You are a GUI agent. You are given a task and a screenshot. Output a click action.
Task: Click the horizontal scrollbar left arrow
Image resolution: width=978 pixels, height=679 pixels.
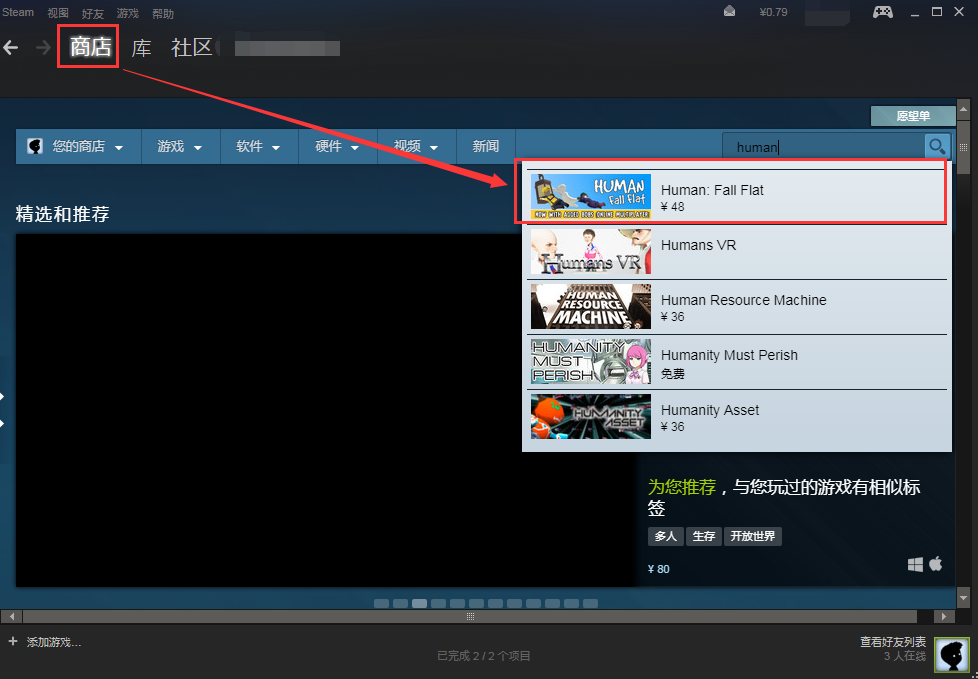click(11, 617)
